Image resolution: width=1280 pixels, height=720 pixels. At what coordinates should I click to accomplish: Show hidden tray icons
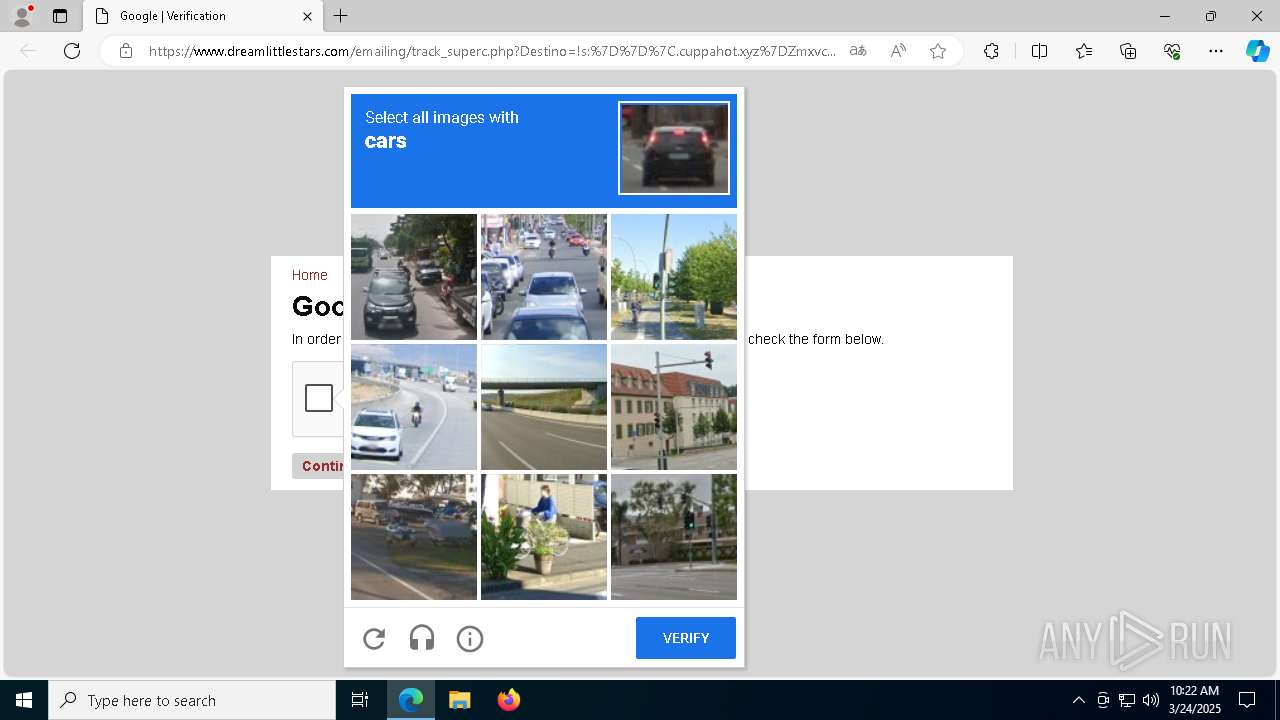tap(1078, 700)
